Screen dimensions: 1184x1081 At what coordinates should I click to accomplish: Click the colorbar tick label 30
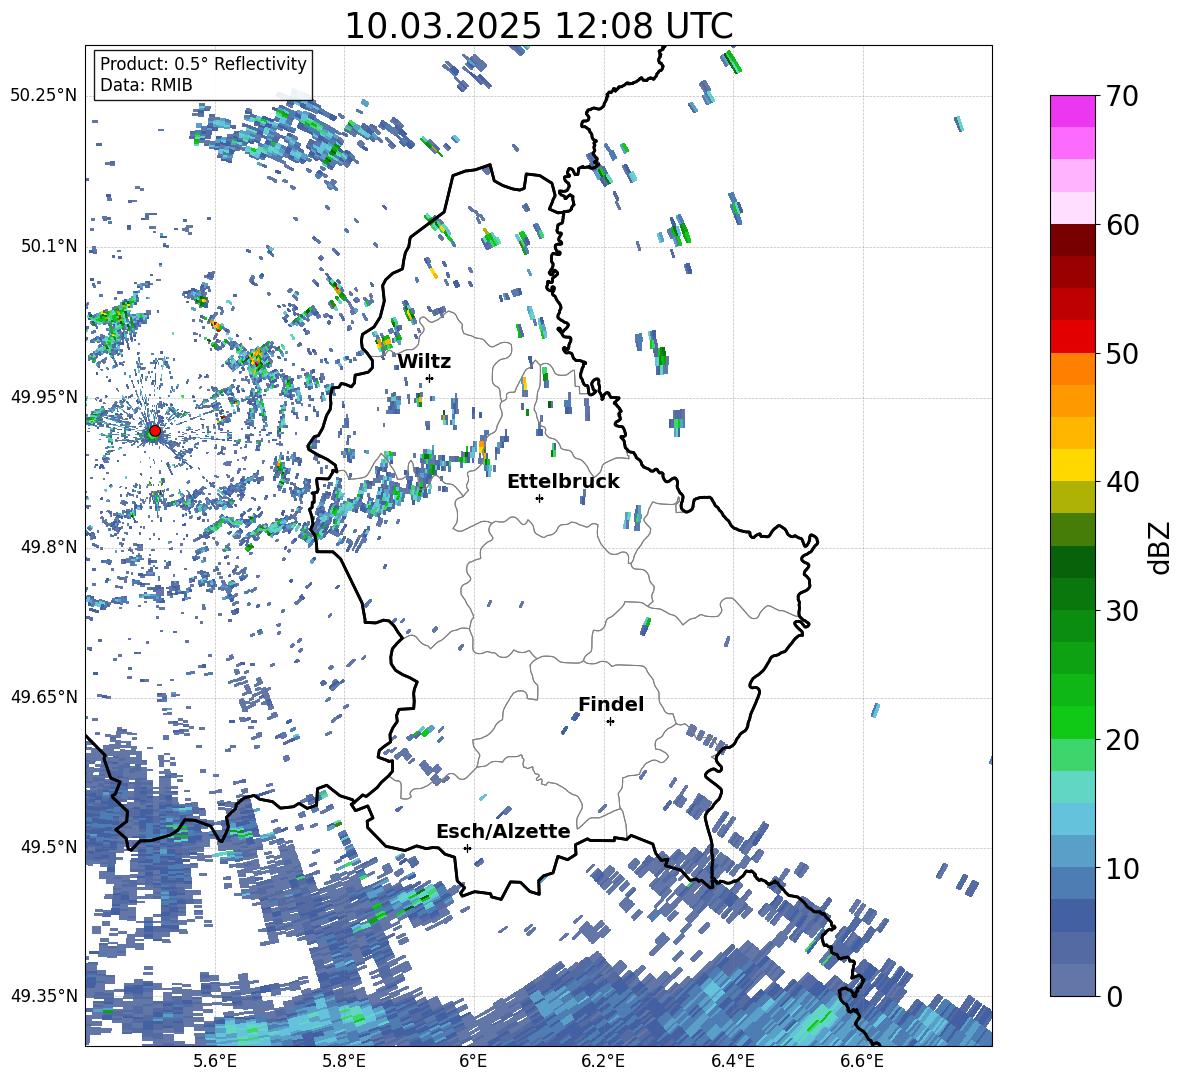pyautogui.click(x=1122, y=611)
